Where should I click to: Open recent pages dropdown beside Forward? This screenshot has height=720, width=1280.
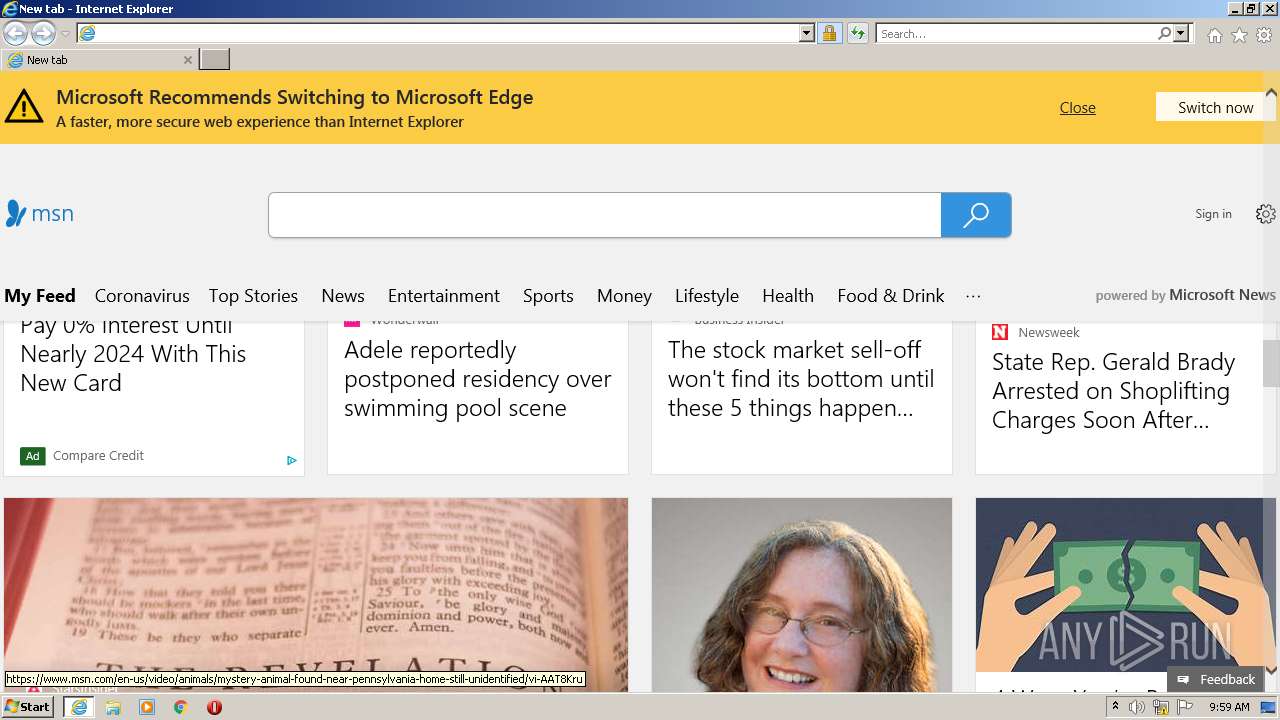[65, 34]
